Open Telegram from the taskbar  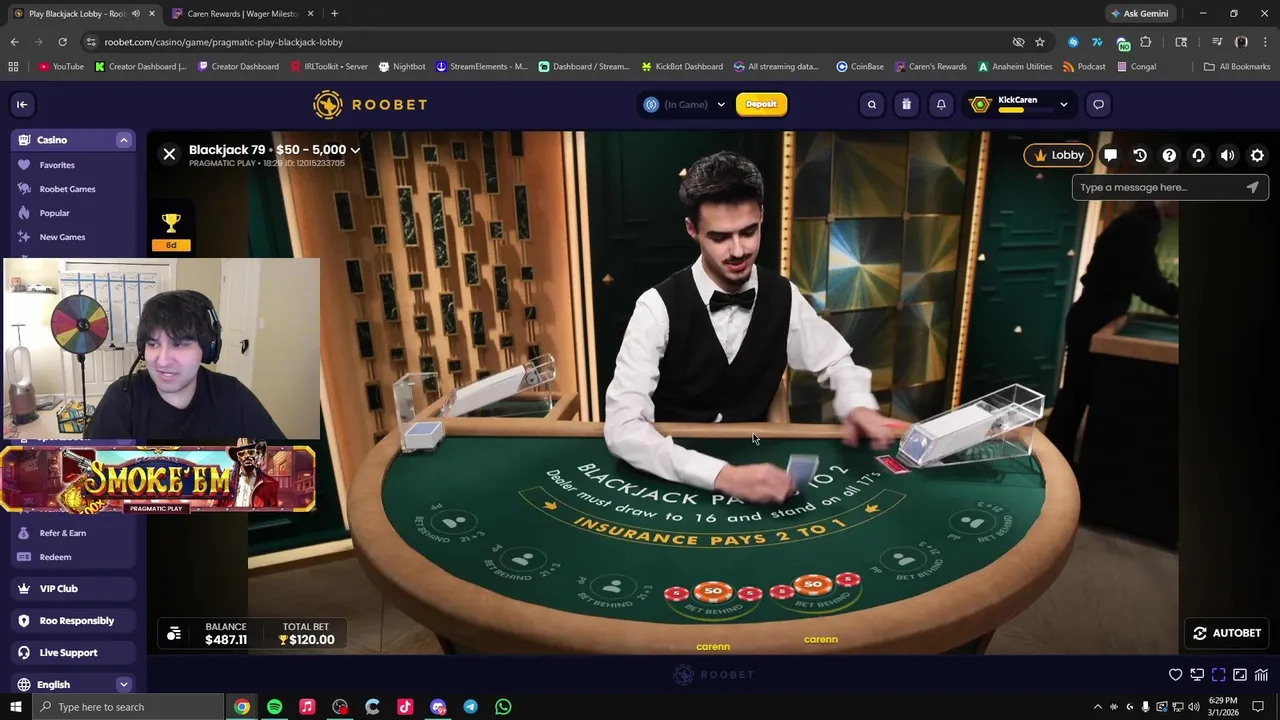coord(470,707)
